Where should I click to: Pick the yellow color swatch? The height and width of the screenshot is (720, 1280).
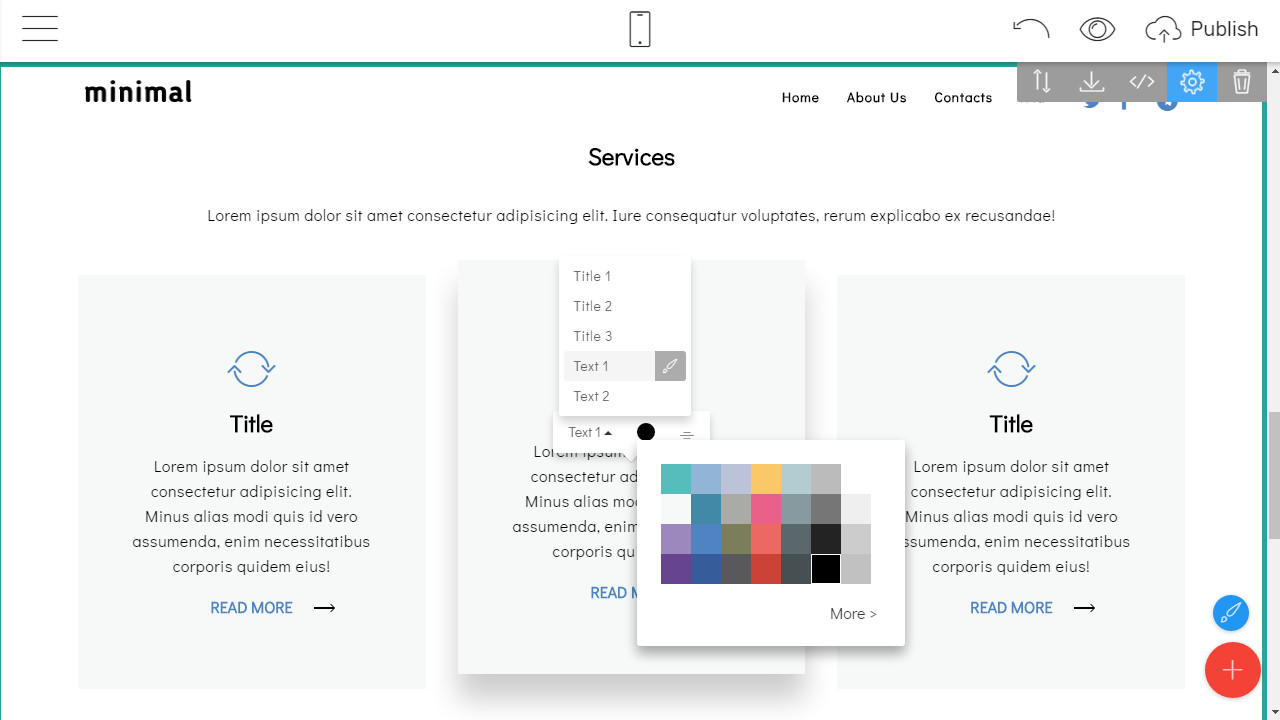coord(766,479)
